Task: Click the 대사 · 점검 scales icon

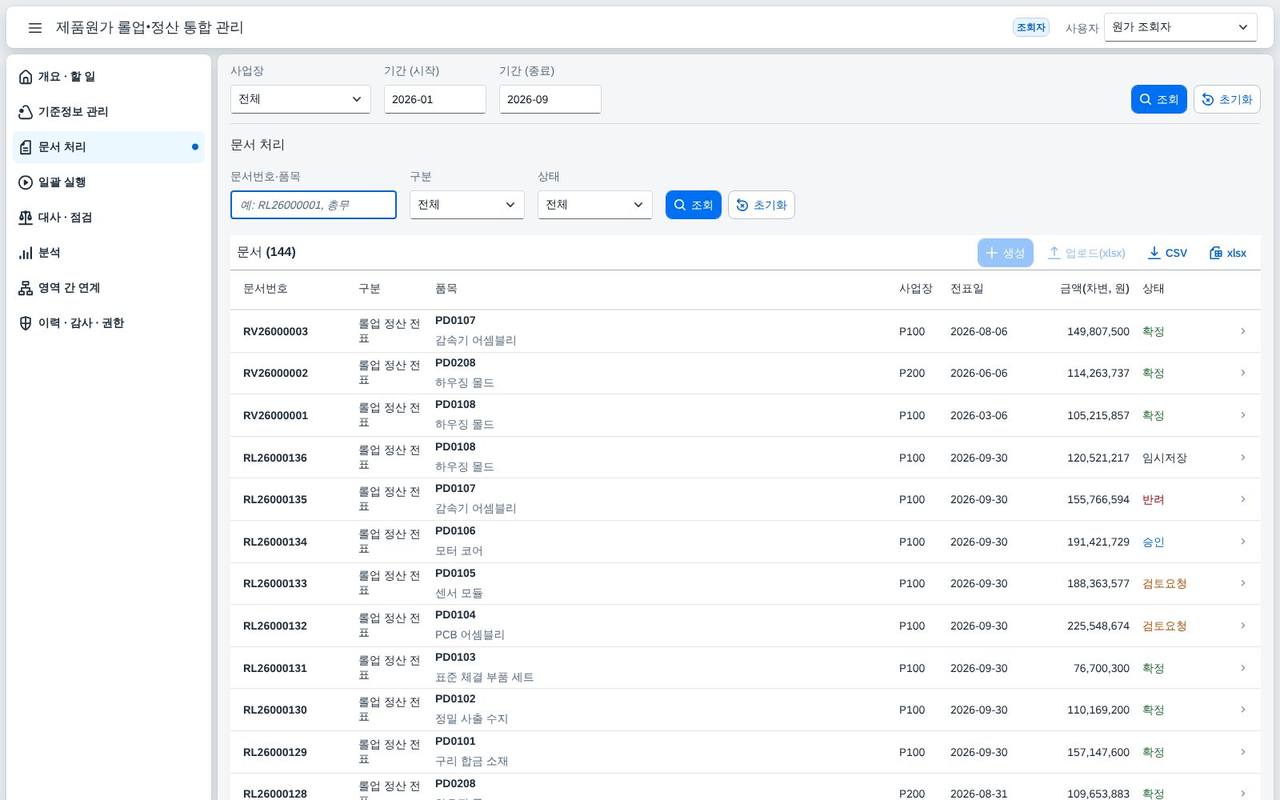Action: tap(26, 217)
